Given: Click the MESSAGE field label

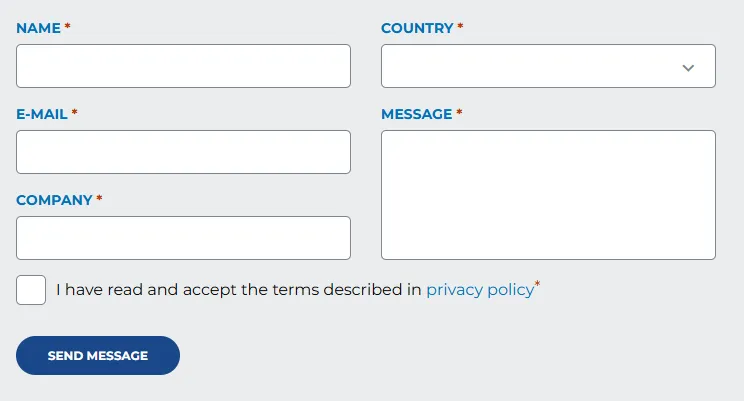Looking at the screenshot, I should pos(417,114).
